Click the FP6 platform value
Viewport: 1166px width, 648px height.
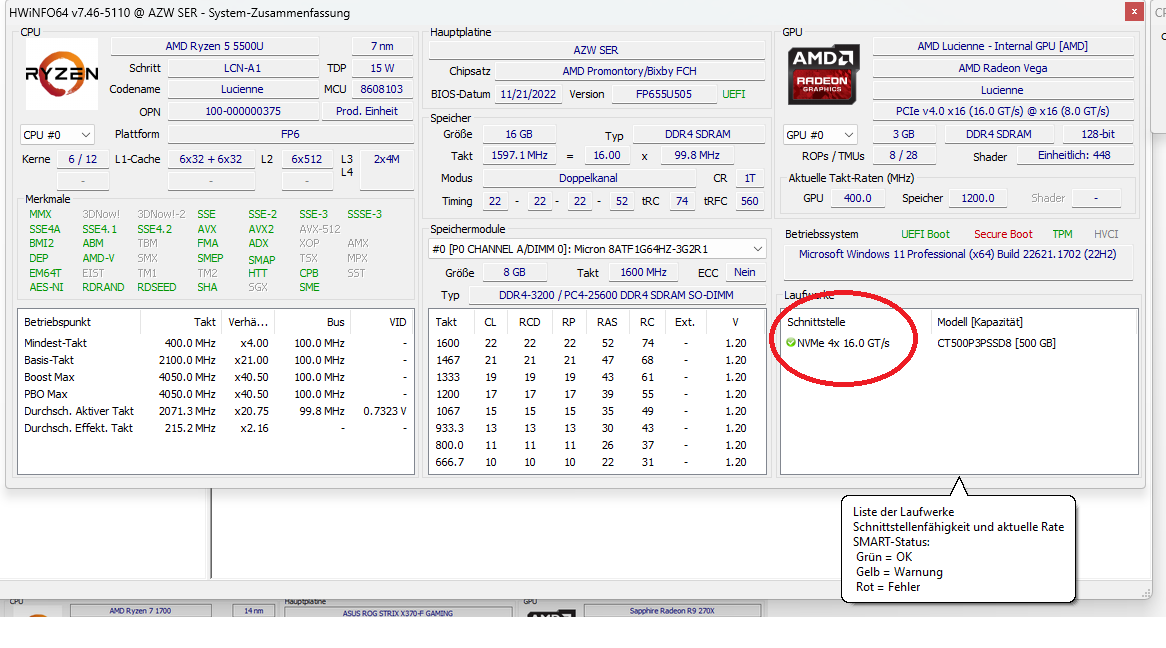point(290,134)
